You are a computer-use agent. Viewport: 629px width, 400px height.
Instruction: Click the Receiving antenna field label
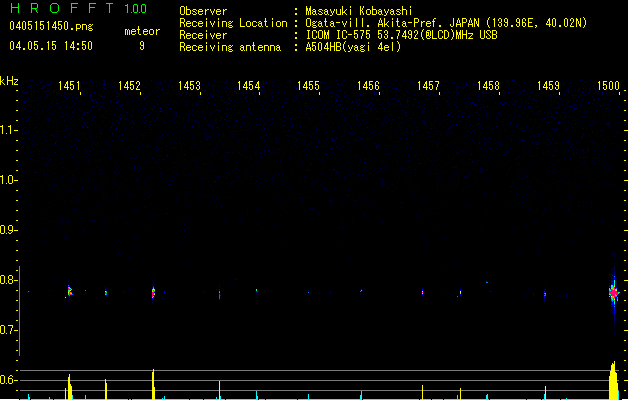click(230, 47)
